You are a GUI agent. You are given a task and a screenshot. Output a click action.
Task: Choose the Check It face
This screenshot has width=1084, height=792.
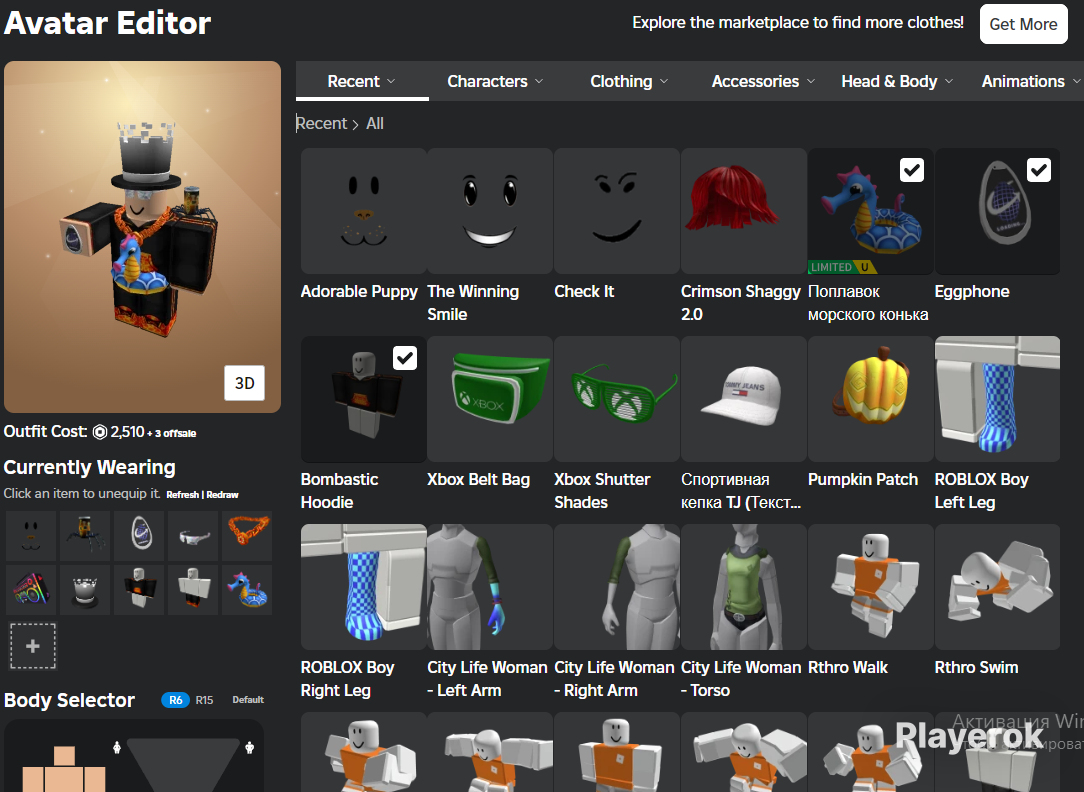[x=617, y=211]
